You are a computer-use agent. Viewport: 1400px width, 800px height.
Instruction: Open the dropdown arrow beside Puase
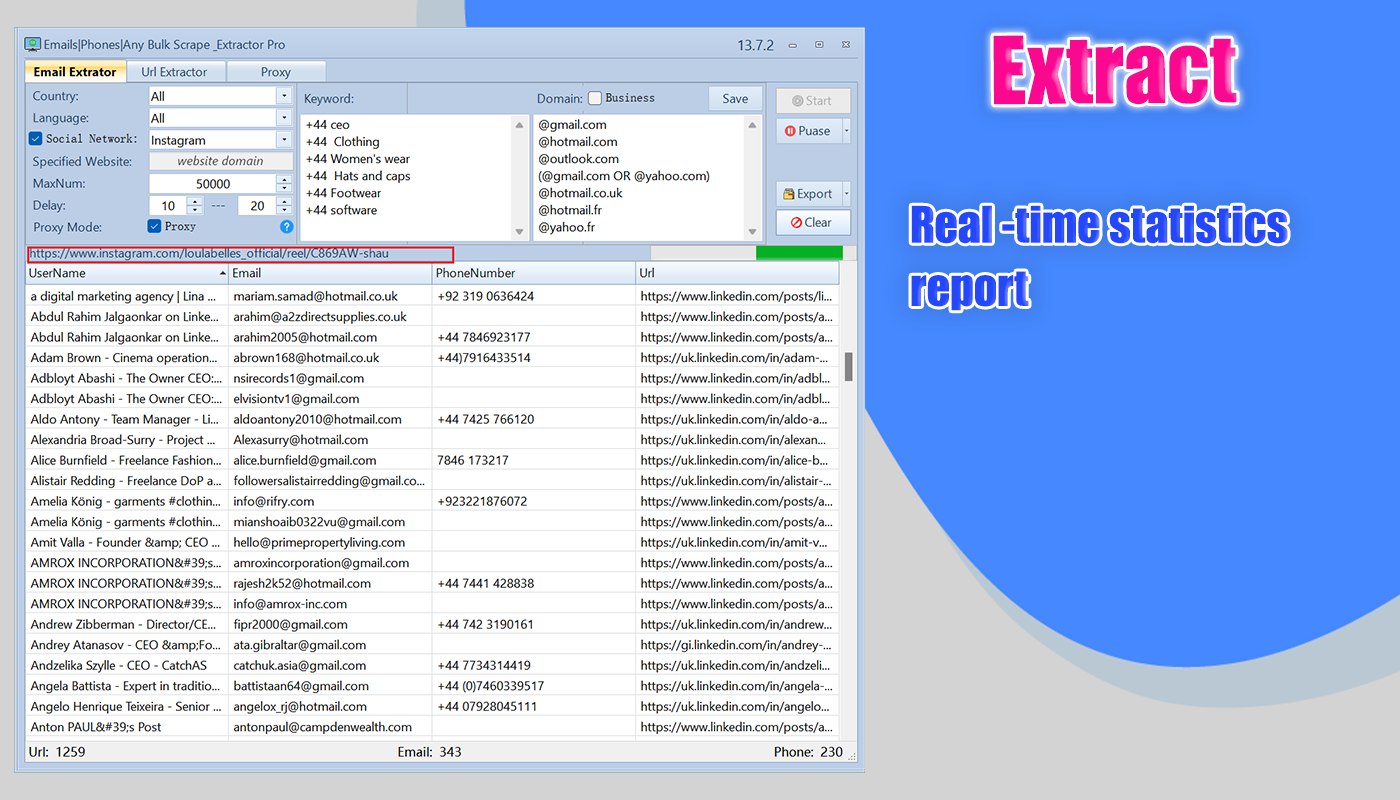click(847, 131)
